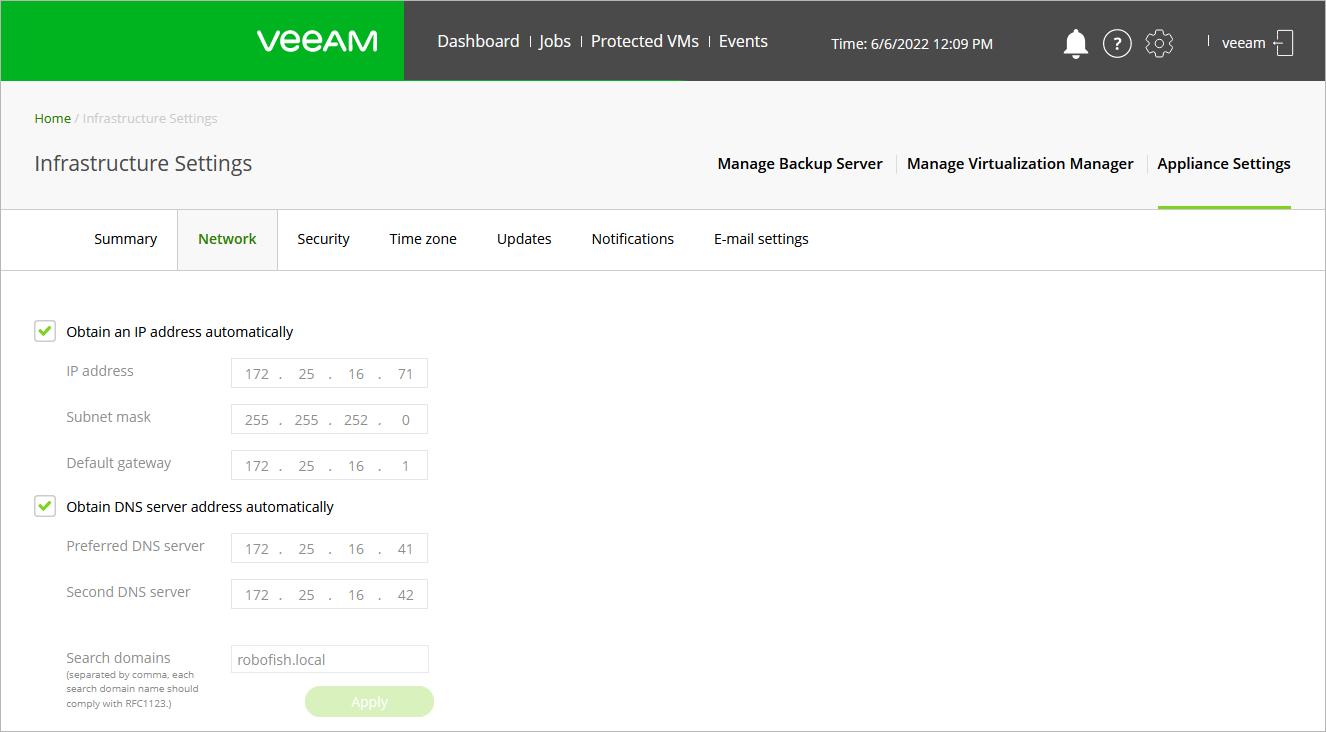Go to the Jobs page
Viewport: 1326px width, 732px height.
[x=555, y=41]
